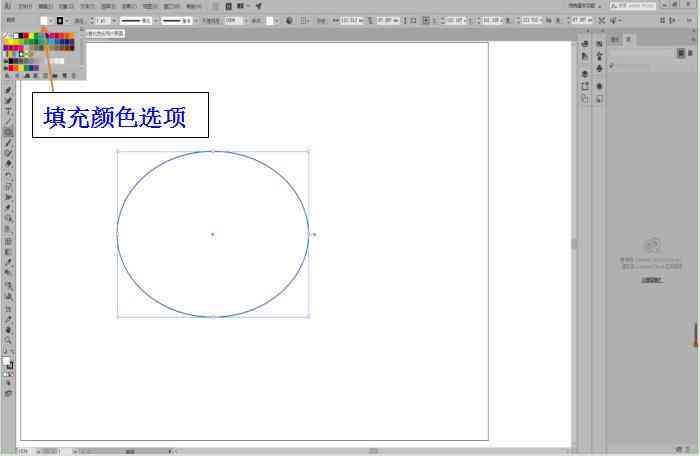
Task: Open the stroke color dropdown arrow
Action: [x=67, y=21]
